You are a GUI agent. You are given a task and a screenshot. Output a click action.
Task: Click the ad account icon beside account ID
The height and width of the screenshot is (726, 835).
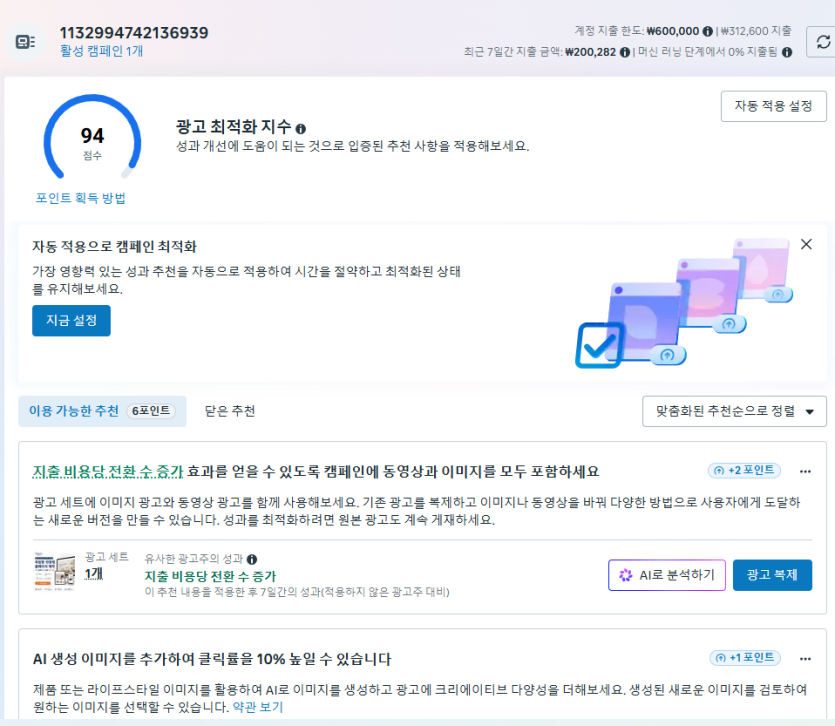point(25,42)
